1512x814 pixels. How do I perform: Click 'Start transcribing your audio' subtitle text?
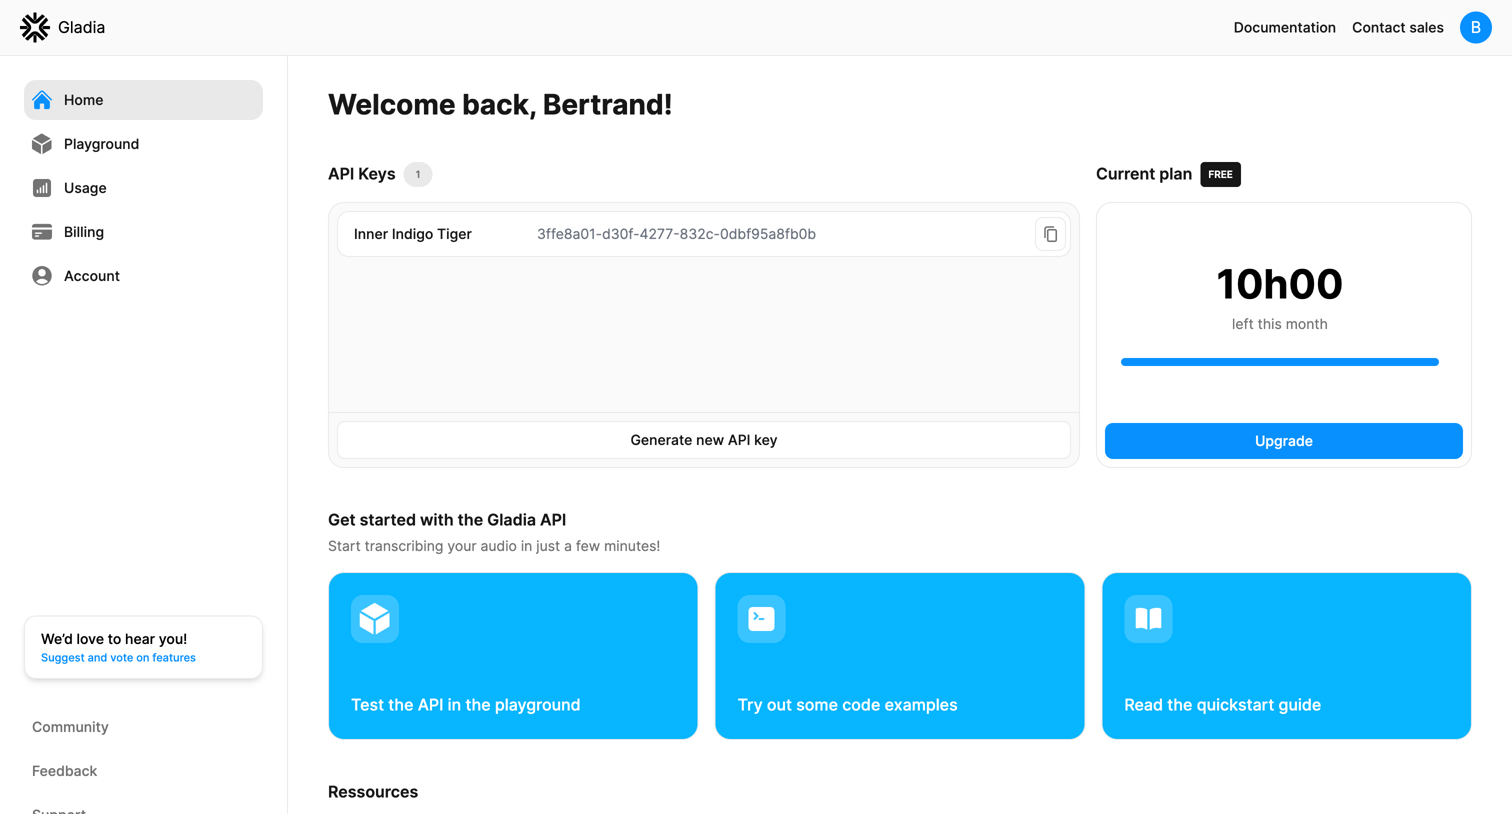pos(494,546)
